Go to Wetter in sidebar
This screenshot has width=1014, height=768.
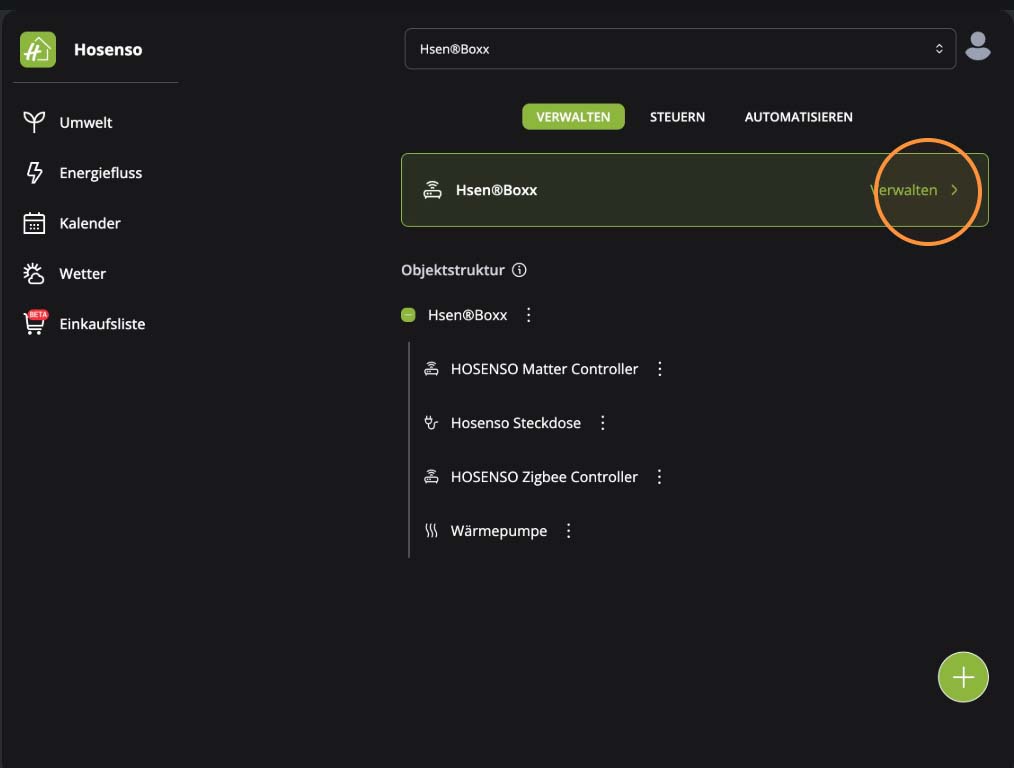pyautogui.click(x=82, y=273)
